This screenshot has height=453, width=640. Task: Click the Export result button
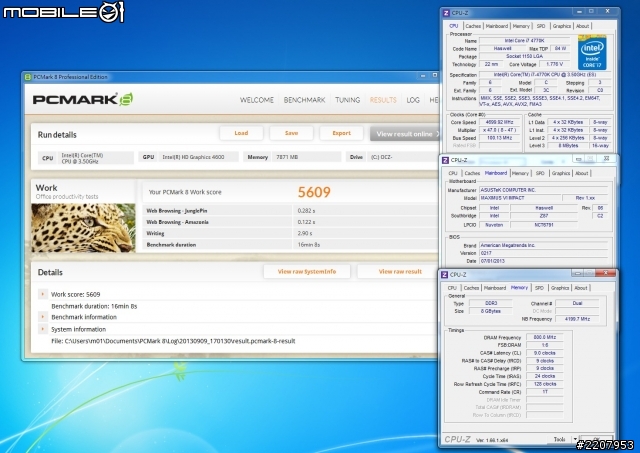point(342,133)
